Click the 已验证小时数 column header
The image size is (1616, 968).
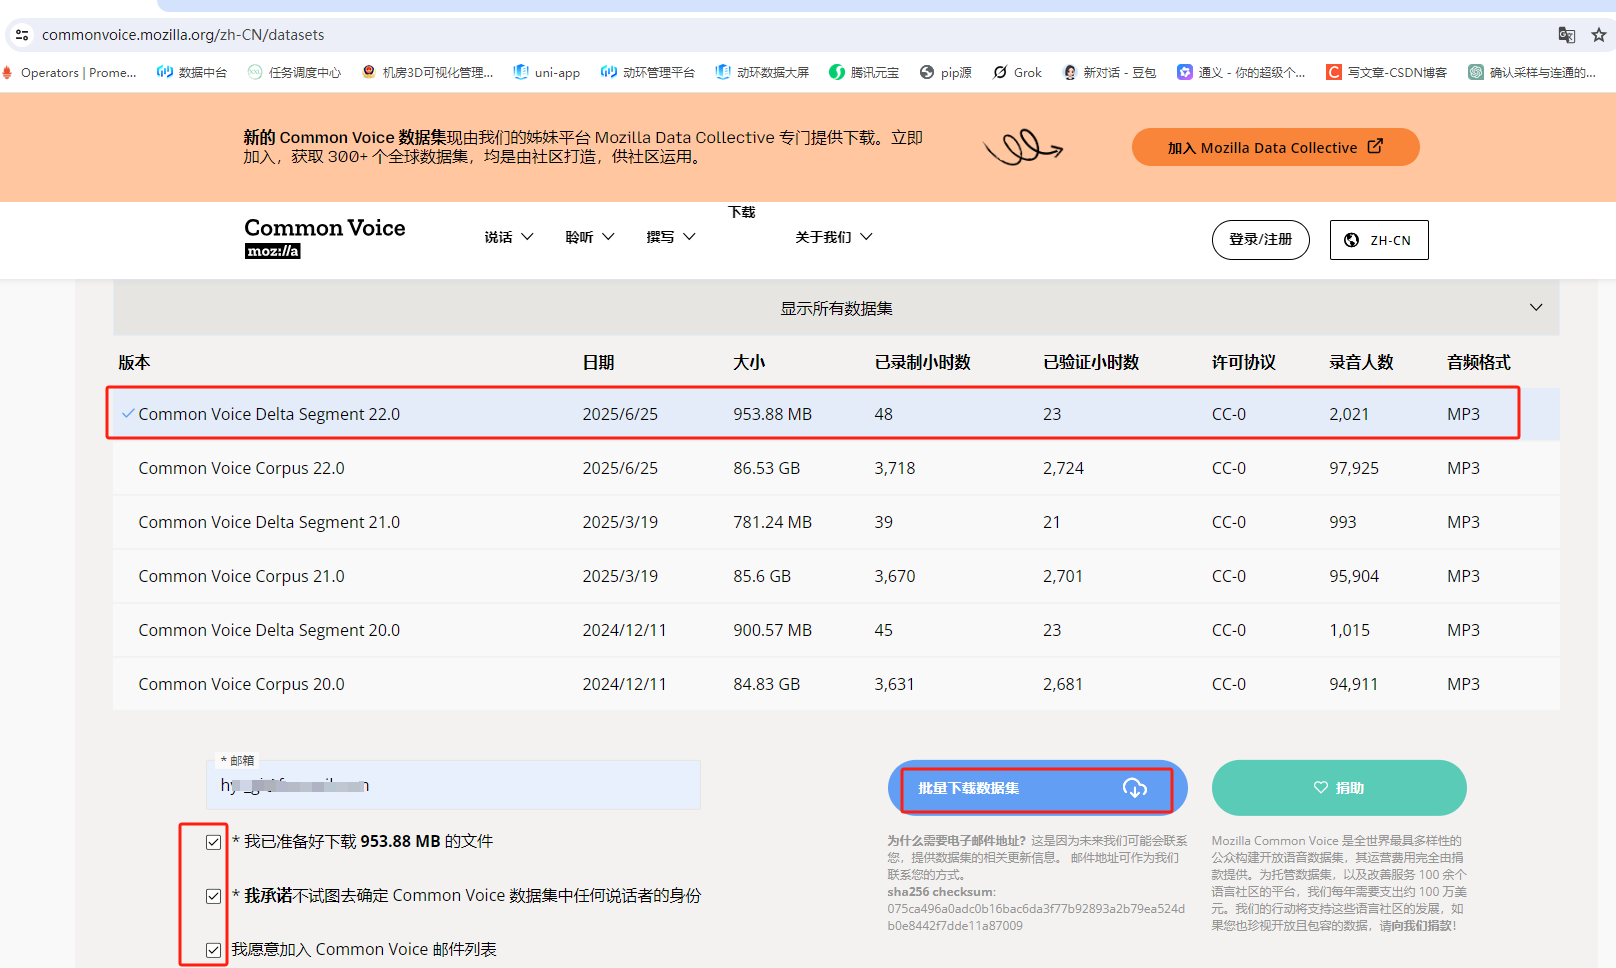point(1091,362)
